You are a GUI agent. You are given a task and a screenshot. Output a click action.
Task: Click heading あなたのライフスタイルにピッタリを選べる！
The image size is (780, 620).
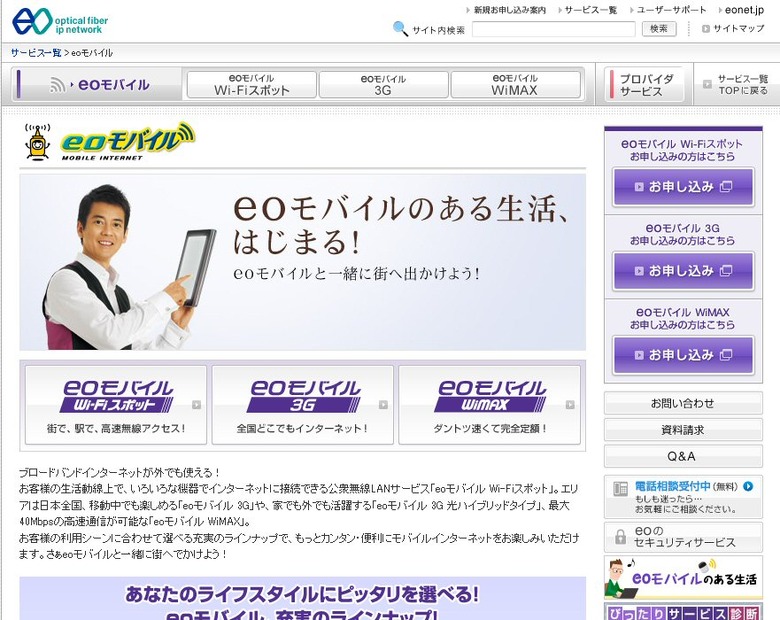click(x=302, y=594)
